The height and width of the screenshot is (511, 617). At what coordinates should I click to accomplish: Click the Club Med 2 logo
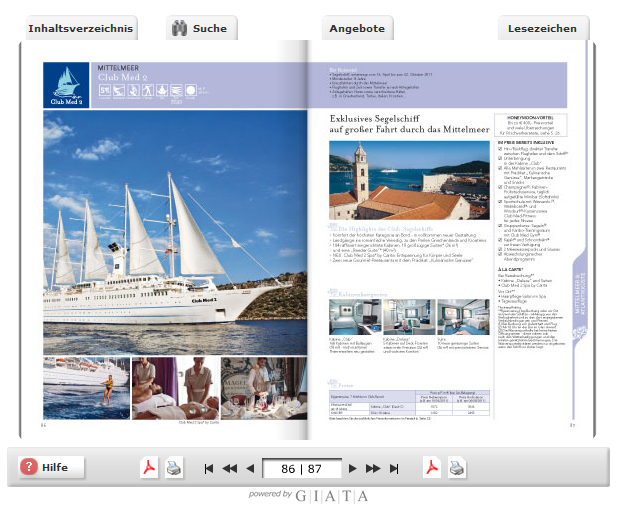coord(66,85)
